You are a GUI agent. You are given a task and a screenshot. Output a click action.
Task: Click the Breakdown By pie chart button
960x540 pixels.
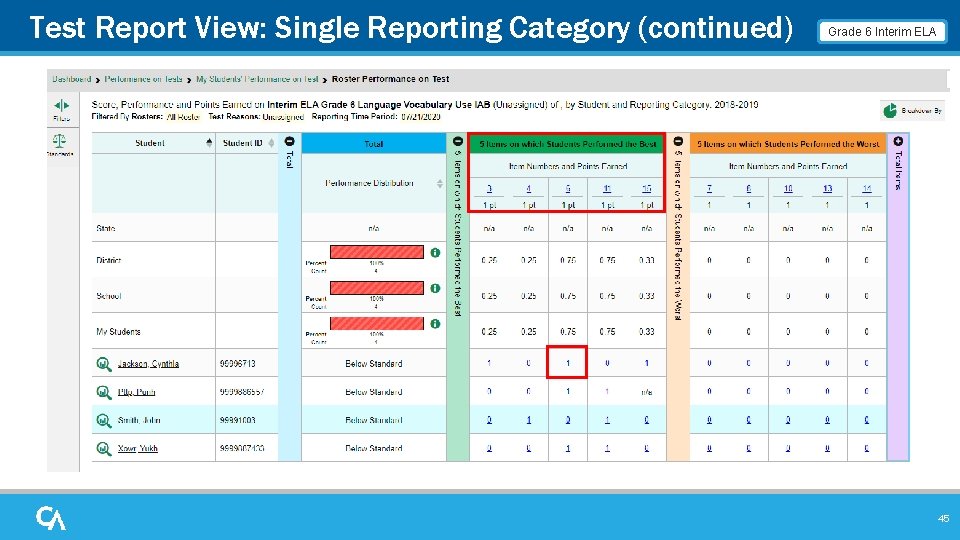tap(912, 110)
